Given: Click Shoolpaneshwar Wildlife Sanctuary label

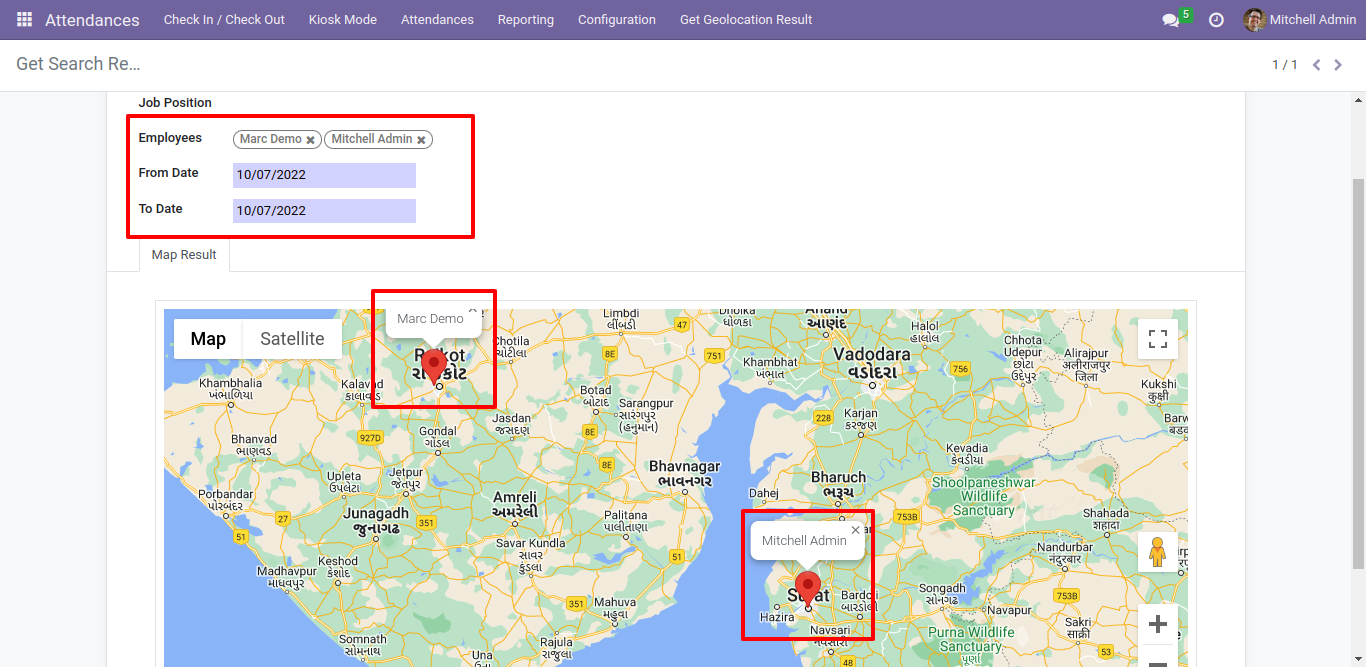Looking at the screenshot, I should (x=984, y=496).
